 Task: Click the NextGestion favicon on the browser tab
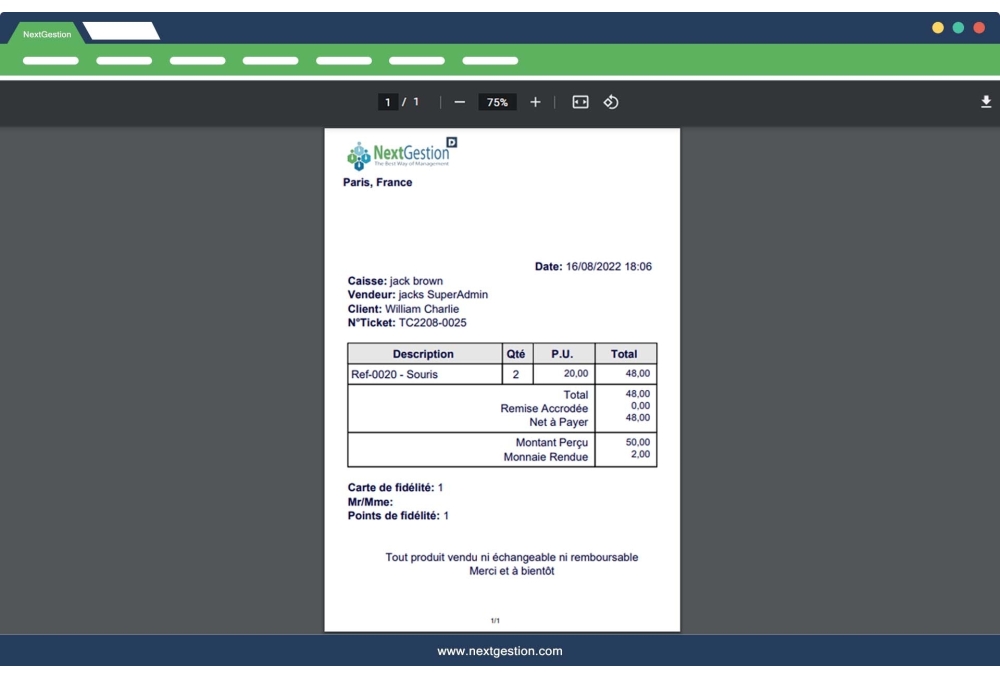(x=24, y=33)
